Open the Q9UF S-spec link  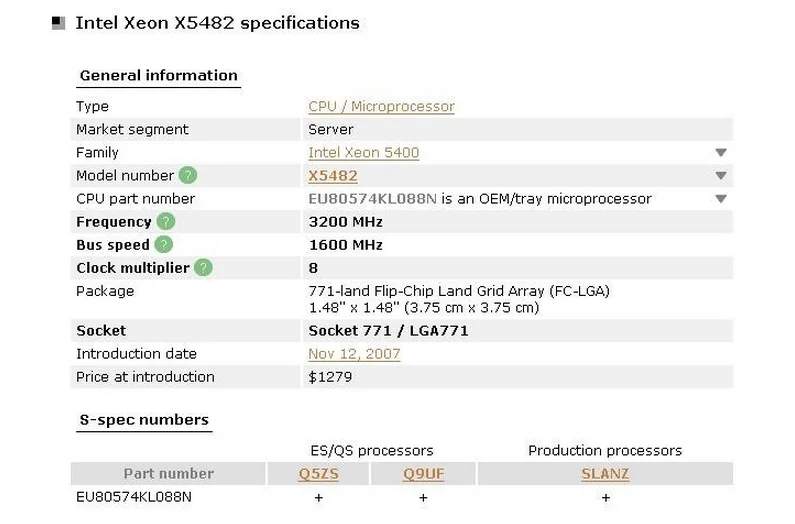[423, 474]
